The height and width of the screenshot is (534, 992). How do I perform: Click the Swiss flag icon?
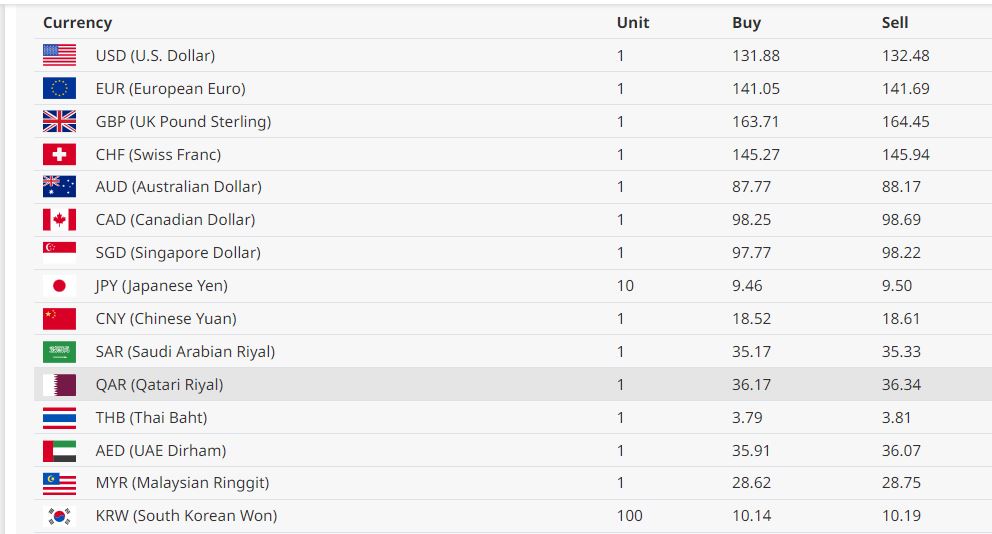(x=59, y=155)
